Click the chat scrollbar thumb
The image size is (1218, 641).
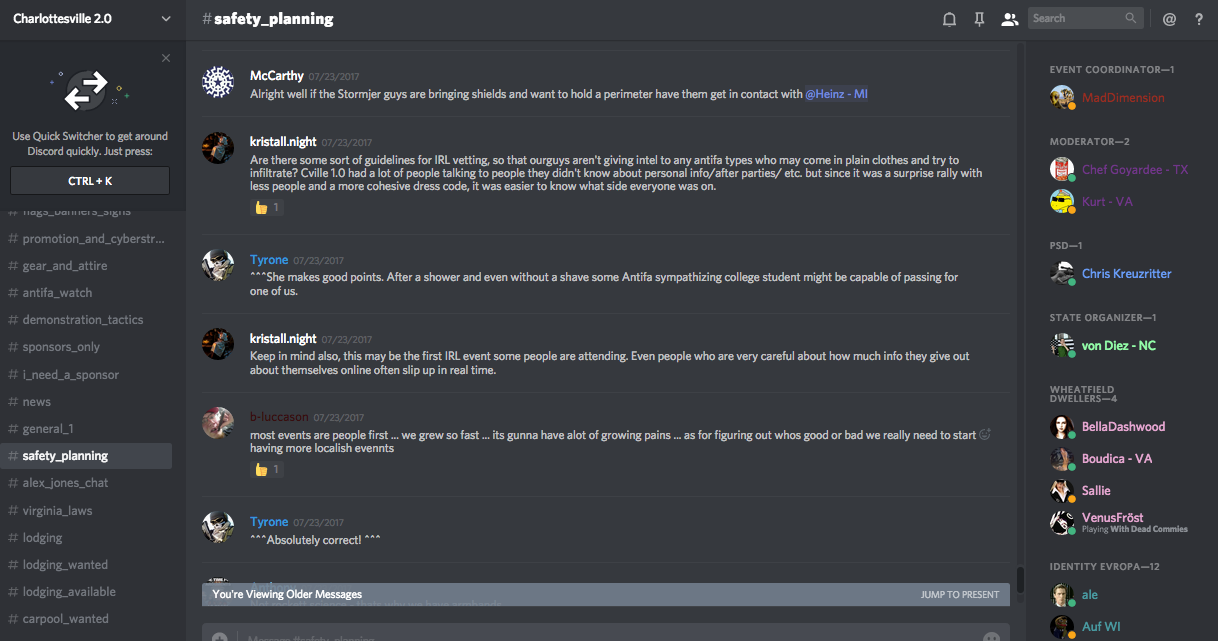pos(1020,580)
